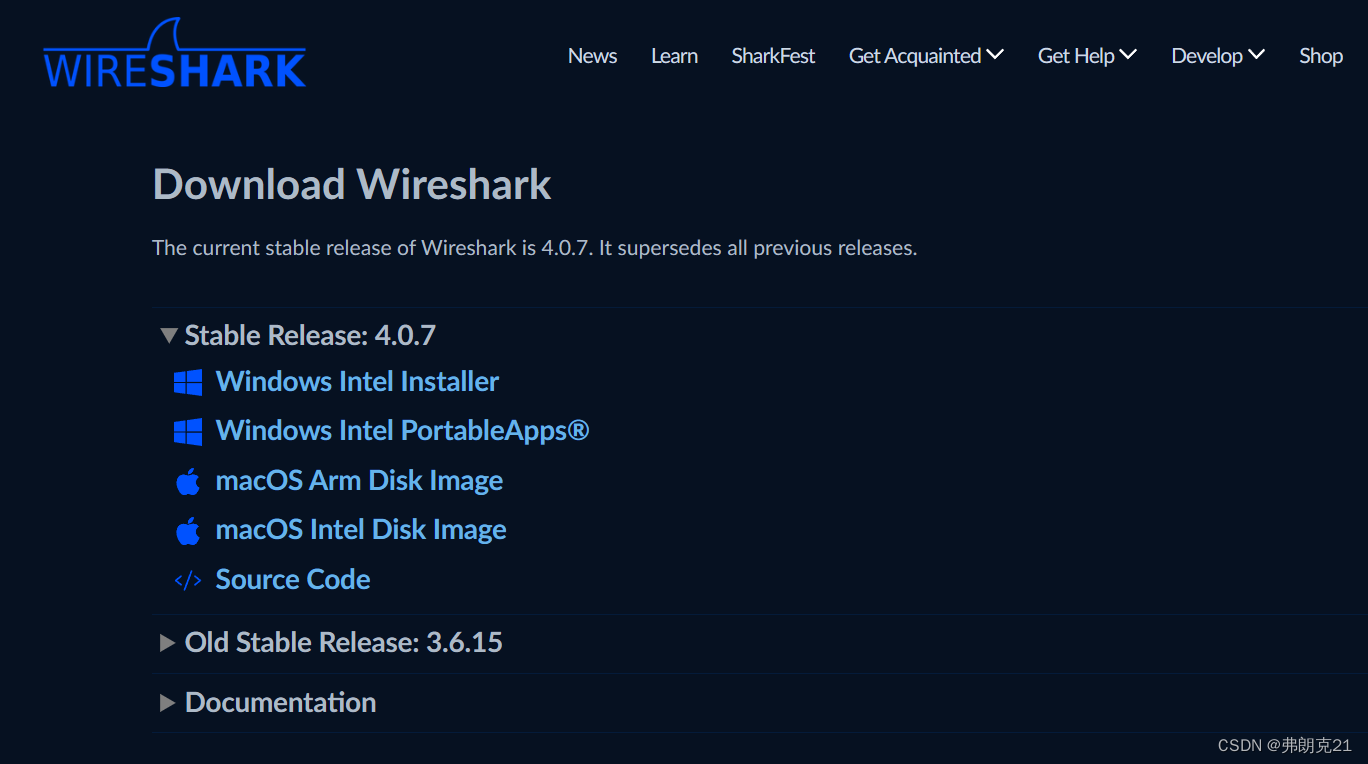Visit the Shop page
This screenshot has height=764, width=1368.
[1320, 56]
